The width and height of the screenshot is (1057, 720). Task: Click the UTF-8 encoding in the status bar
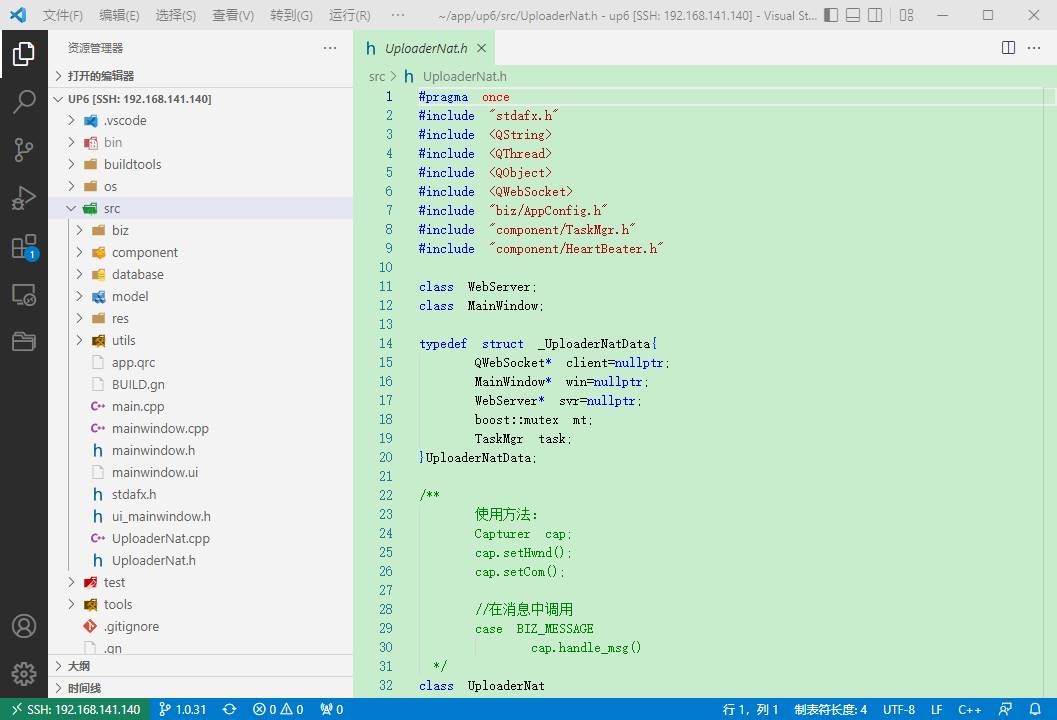[898, 709]
